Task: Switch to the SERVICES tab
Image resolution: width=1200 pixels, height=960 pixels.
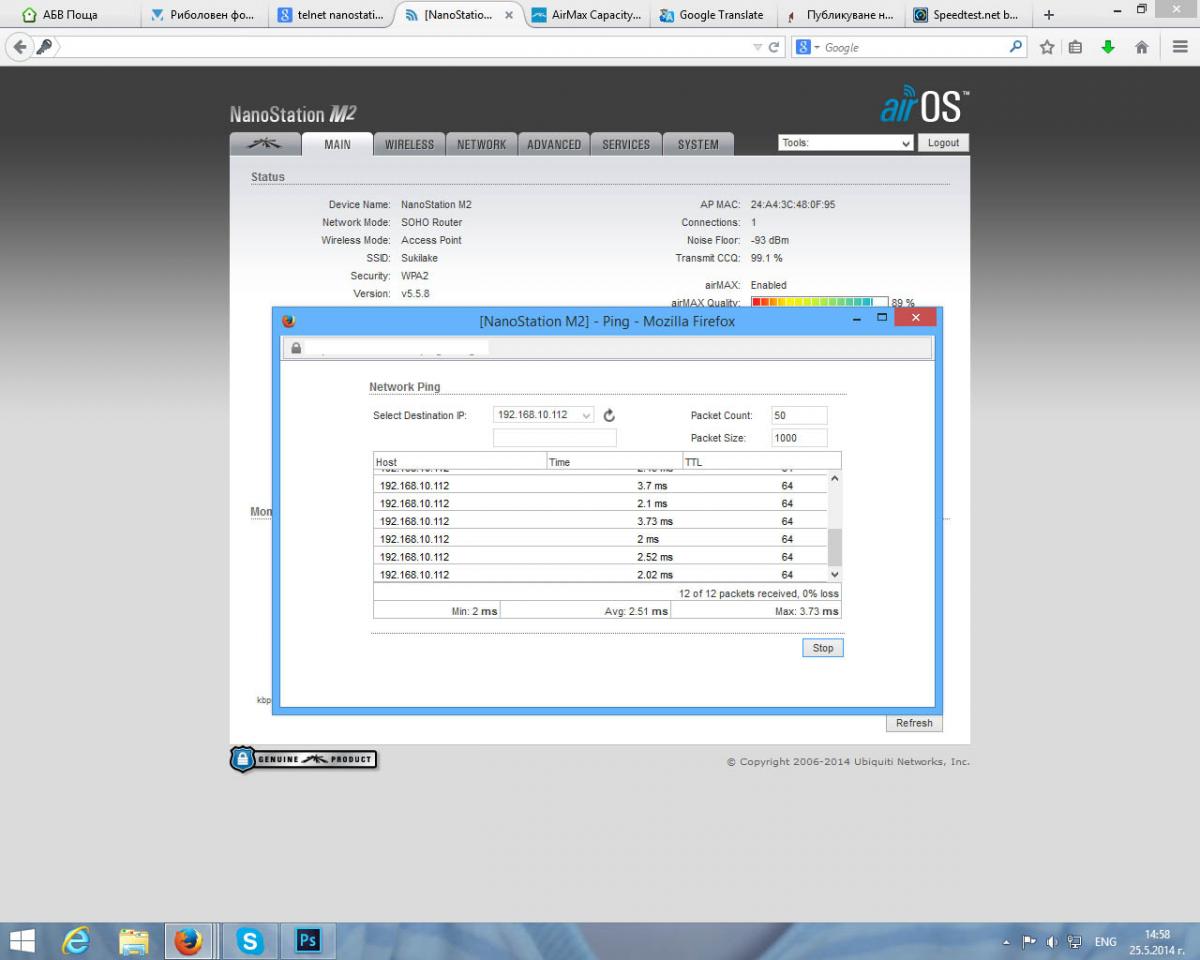Action: [x=626, y=144]
